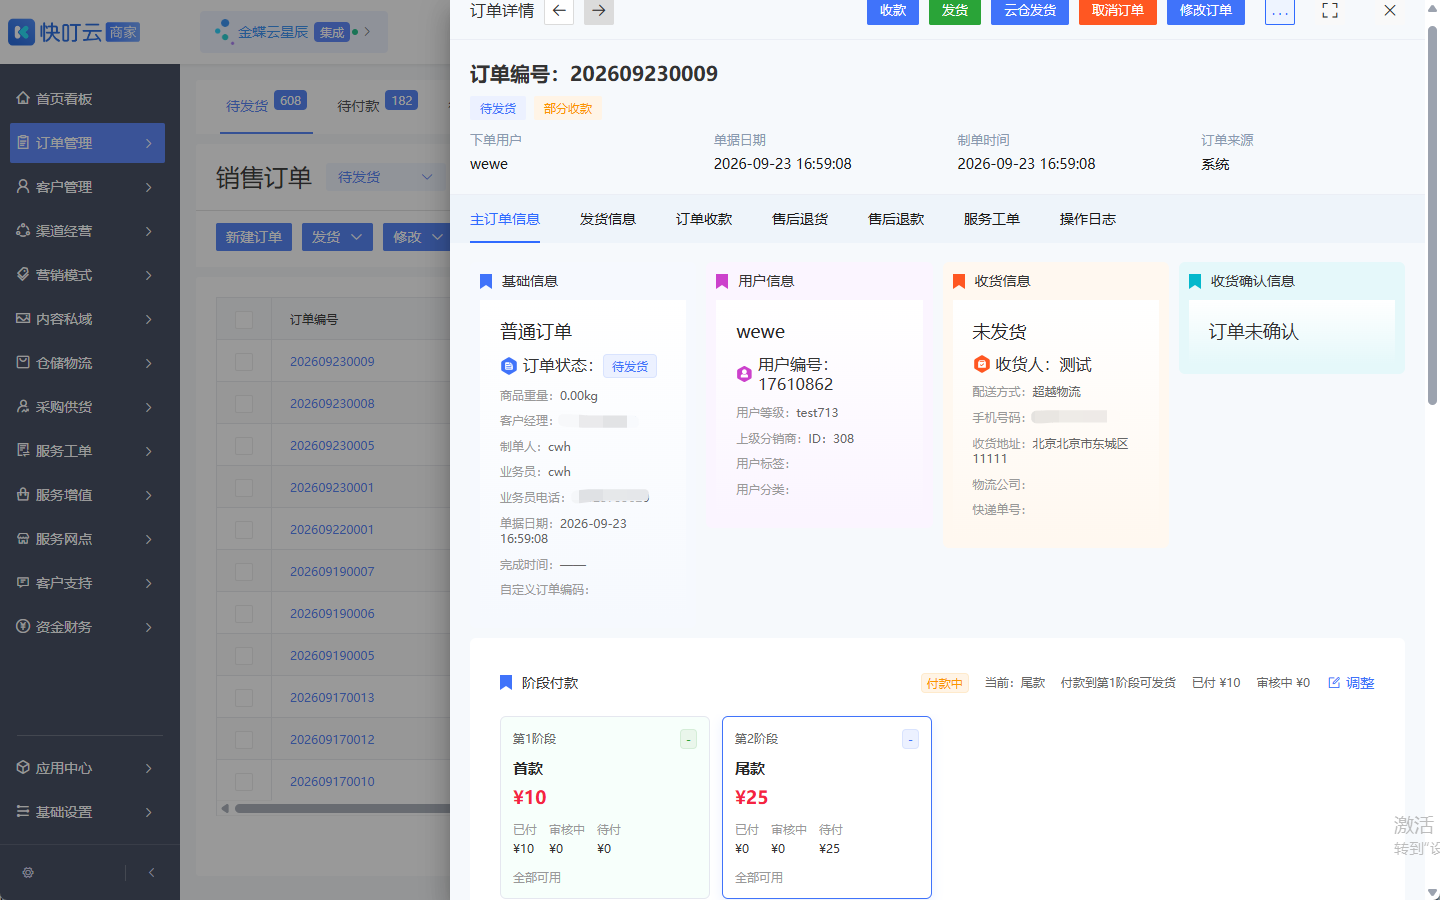This screenshot has height=900, width=1440.
Task: Expand the 资金财务 menu chevron
Action: [149, 627]
